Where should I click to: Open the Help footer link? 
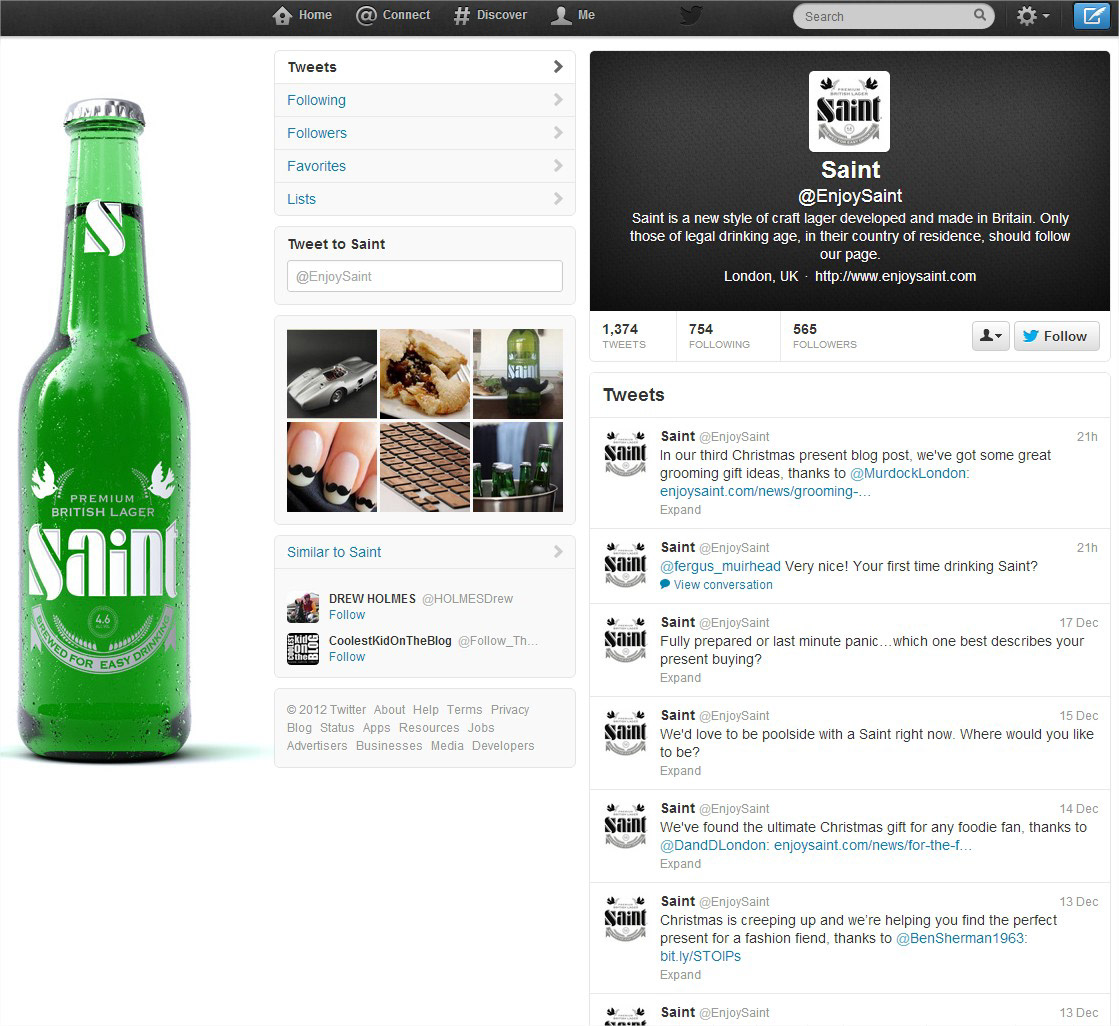click(x=425, y=710)
